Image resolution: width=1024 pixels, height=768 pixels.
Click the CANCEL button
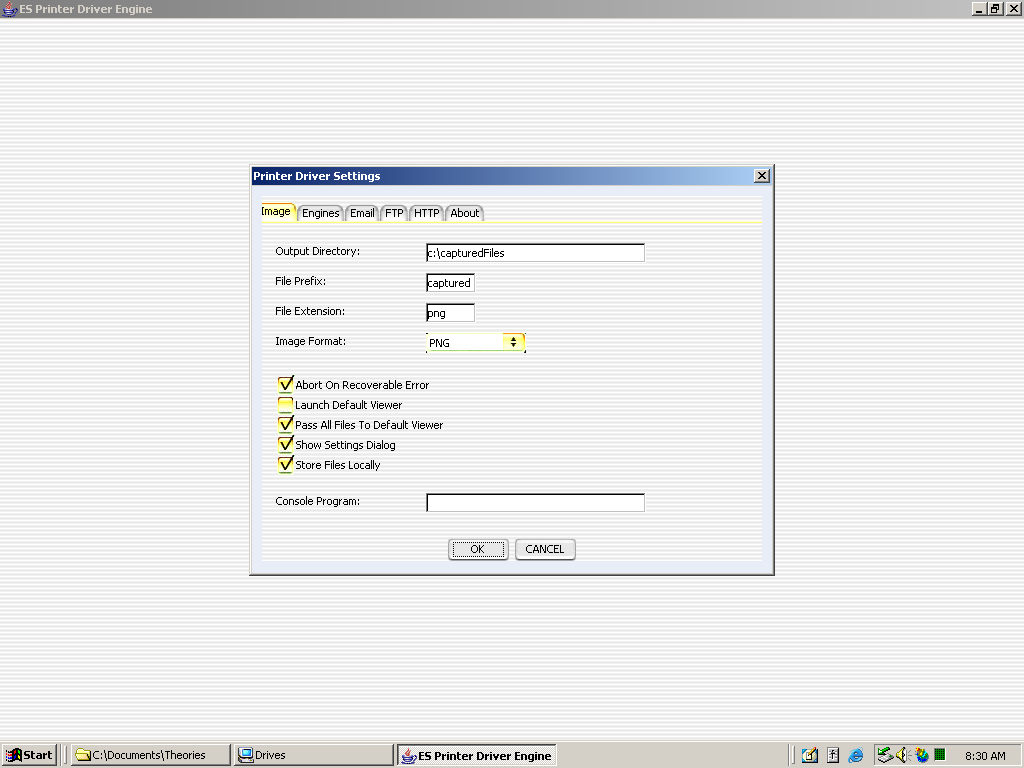click(x=545, y=549)
